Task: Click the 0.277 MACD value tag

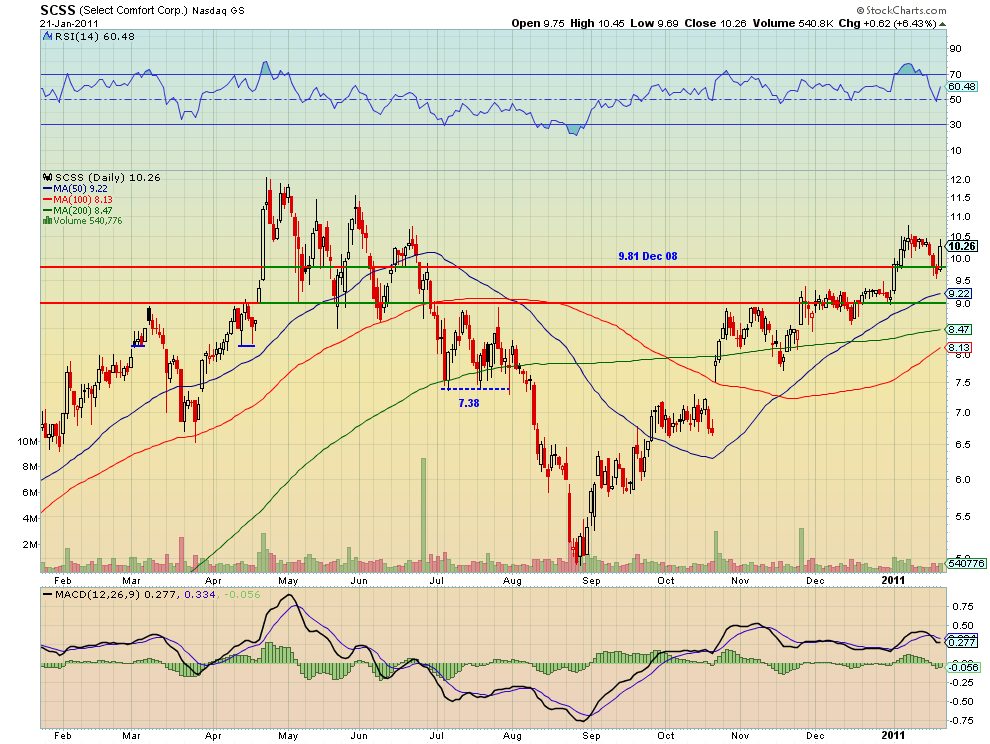Action: (962, 642)
